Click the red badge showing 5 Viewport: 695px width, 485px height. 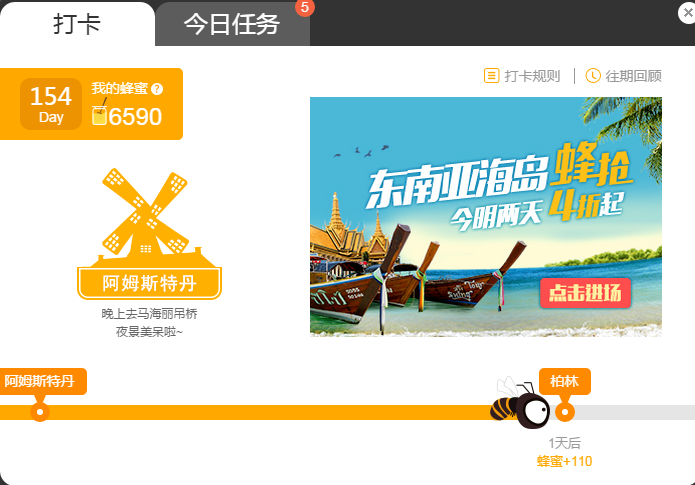(305, 7)
